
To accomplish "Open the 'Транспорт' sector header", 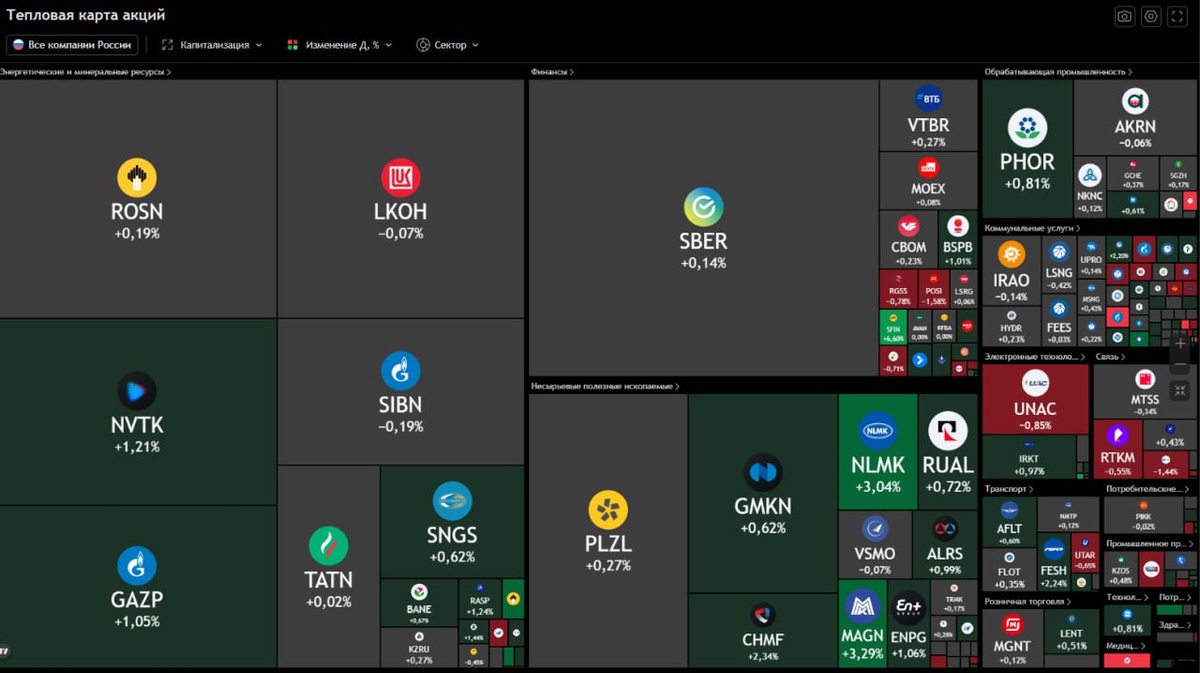I will click(x=1008, y=489).
